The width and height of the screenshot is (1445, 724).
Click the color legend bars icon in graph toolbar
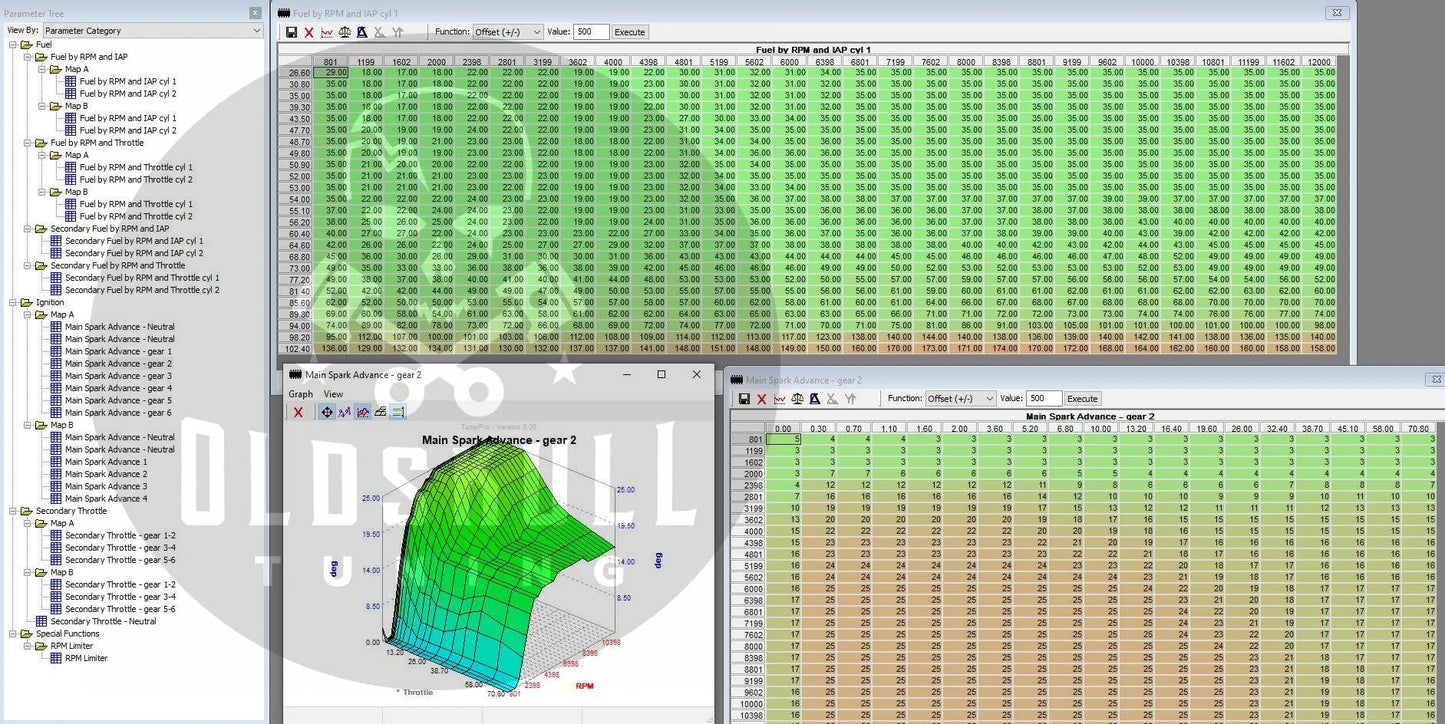398,412
